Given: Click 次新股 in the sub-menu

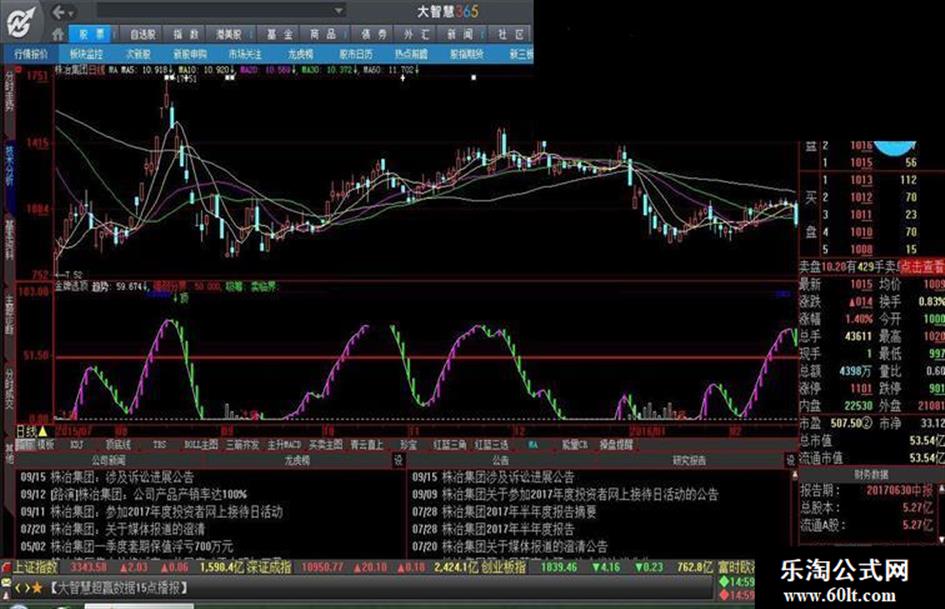Looking at the screenshot, I should [x=138, y=54].
